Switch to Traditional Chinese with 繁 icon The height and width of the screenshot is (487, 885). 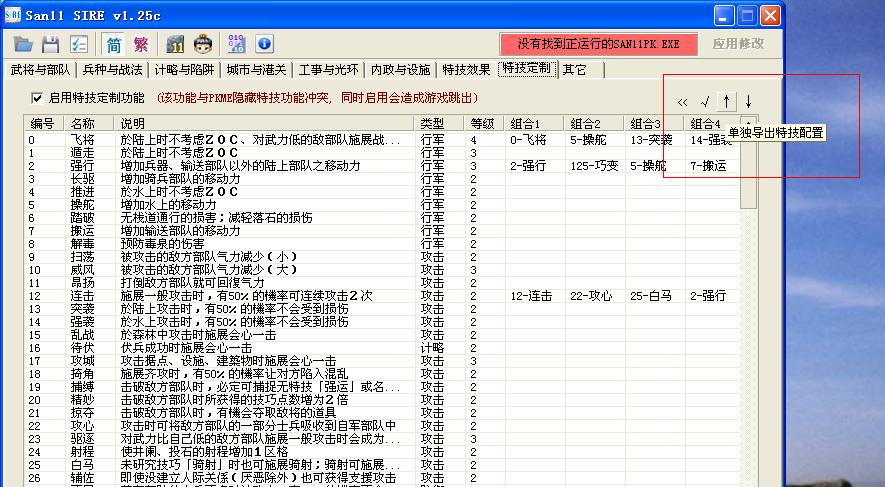pyautogui.click(x=141, y=44)
